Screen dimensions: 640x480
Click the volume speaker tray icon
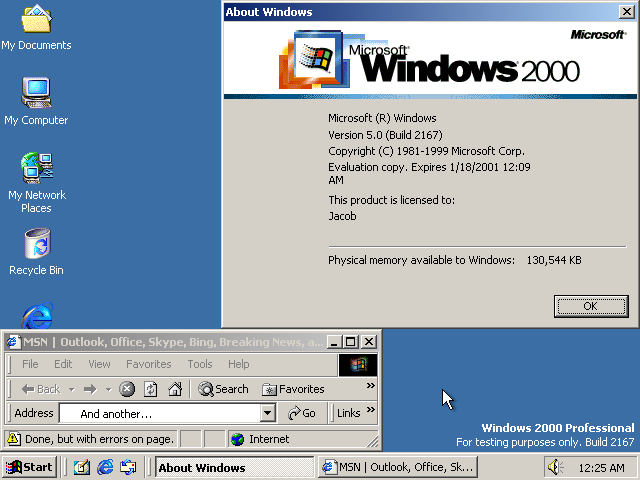pyautogui.click(x=555, y=467)
